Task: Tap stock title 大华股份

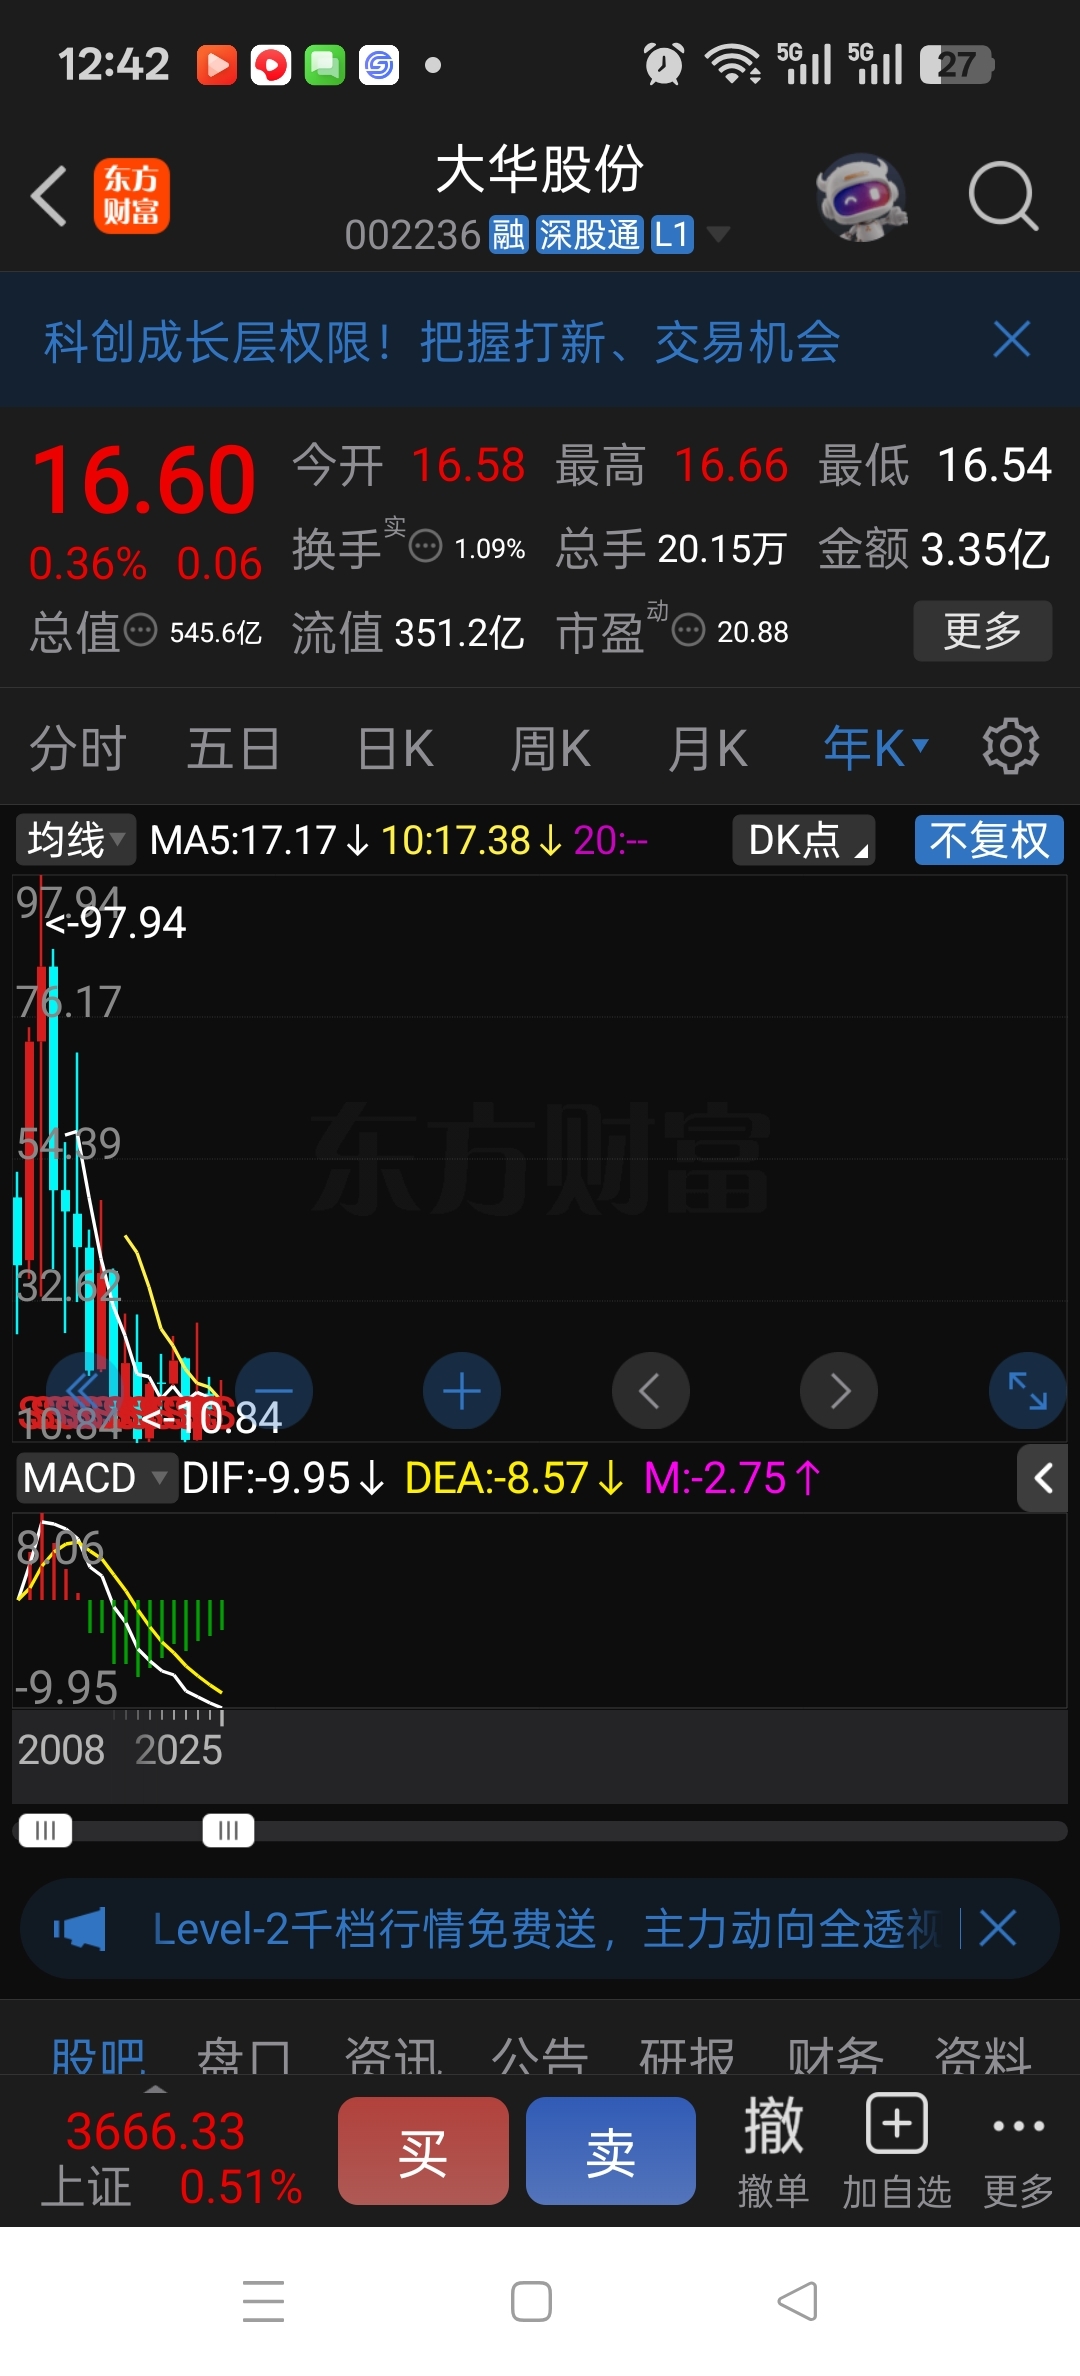Action: [540, 168]
